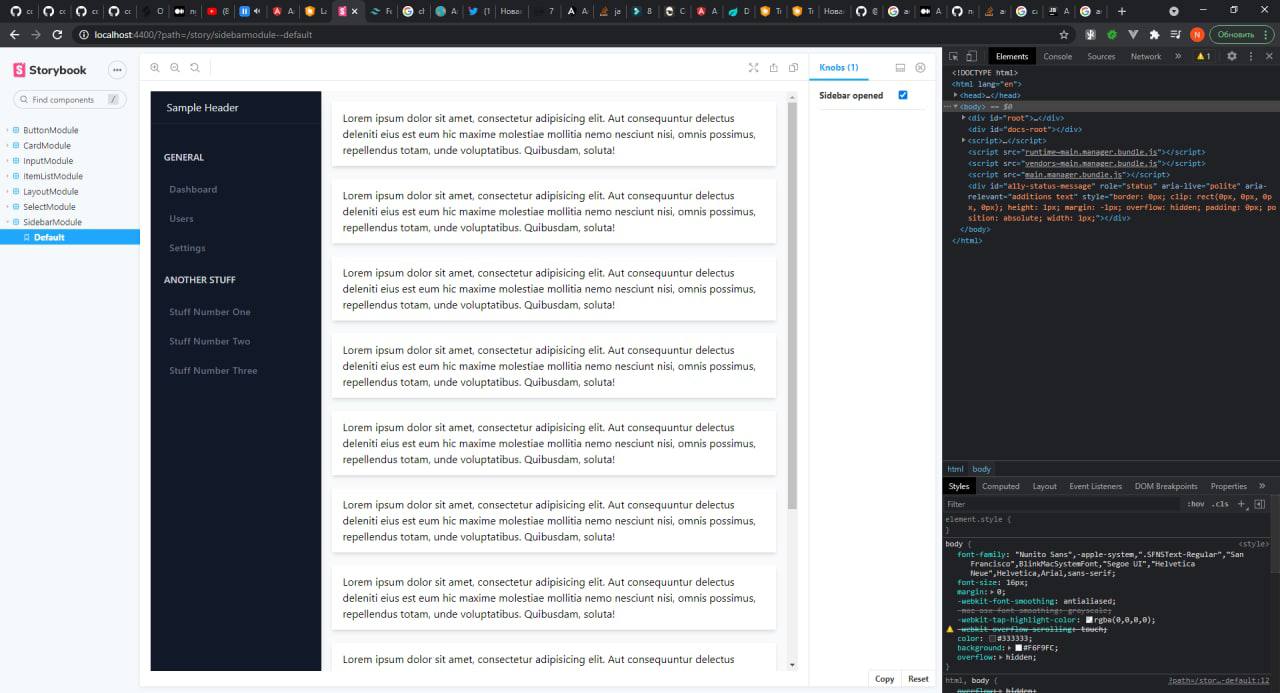Image resolution: width=1280 pixels, height=693 pixels.
Task: Open DevTools settings gear
Action: pyautogui.click(x=1232, y=56)
